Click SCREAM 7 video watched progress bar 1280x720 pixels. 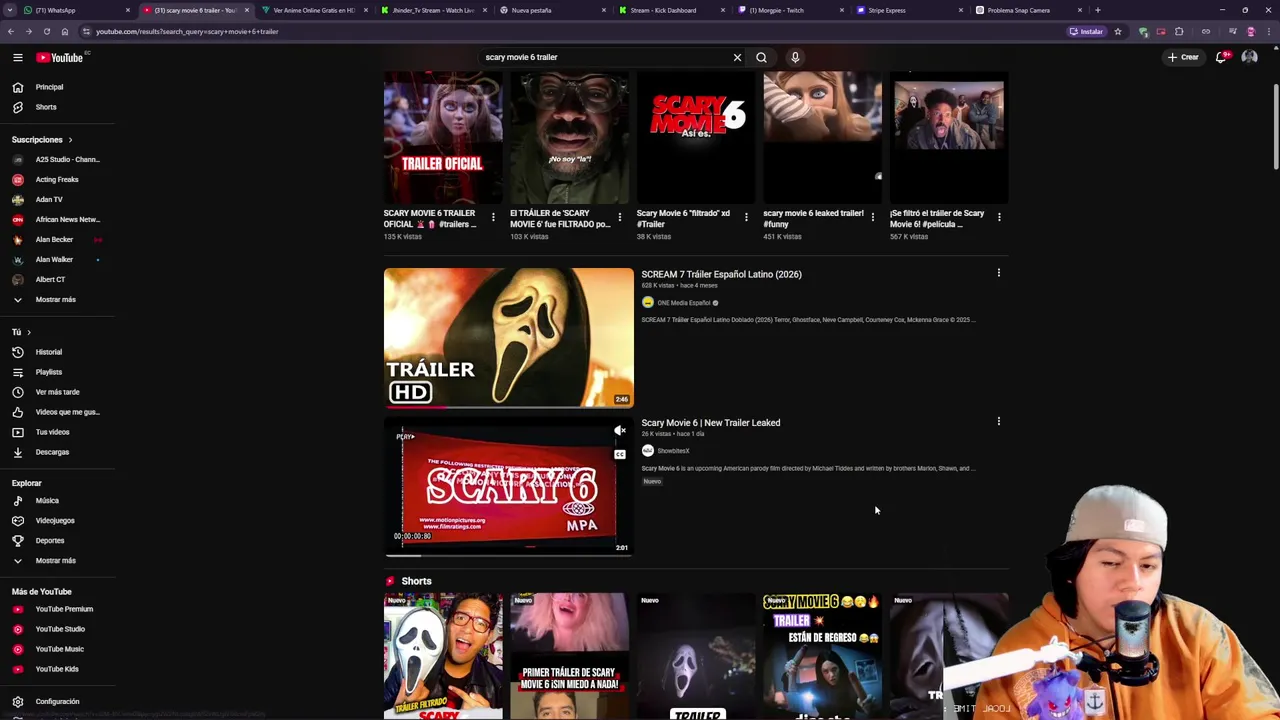point(508,407)
